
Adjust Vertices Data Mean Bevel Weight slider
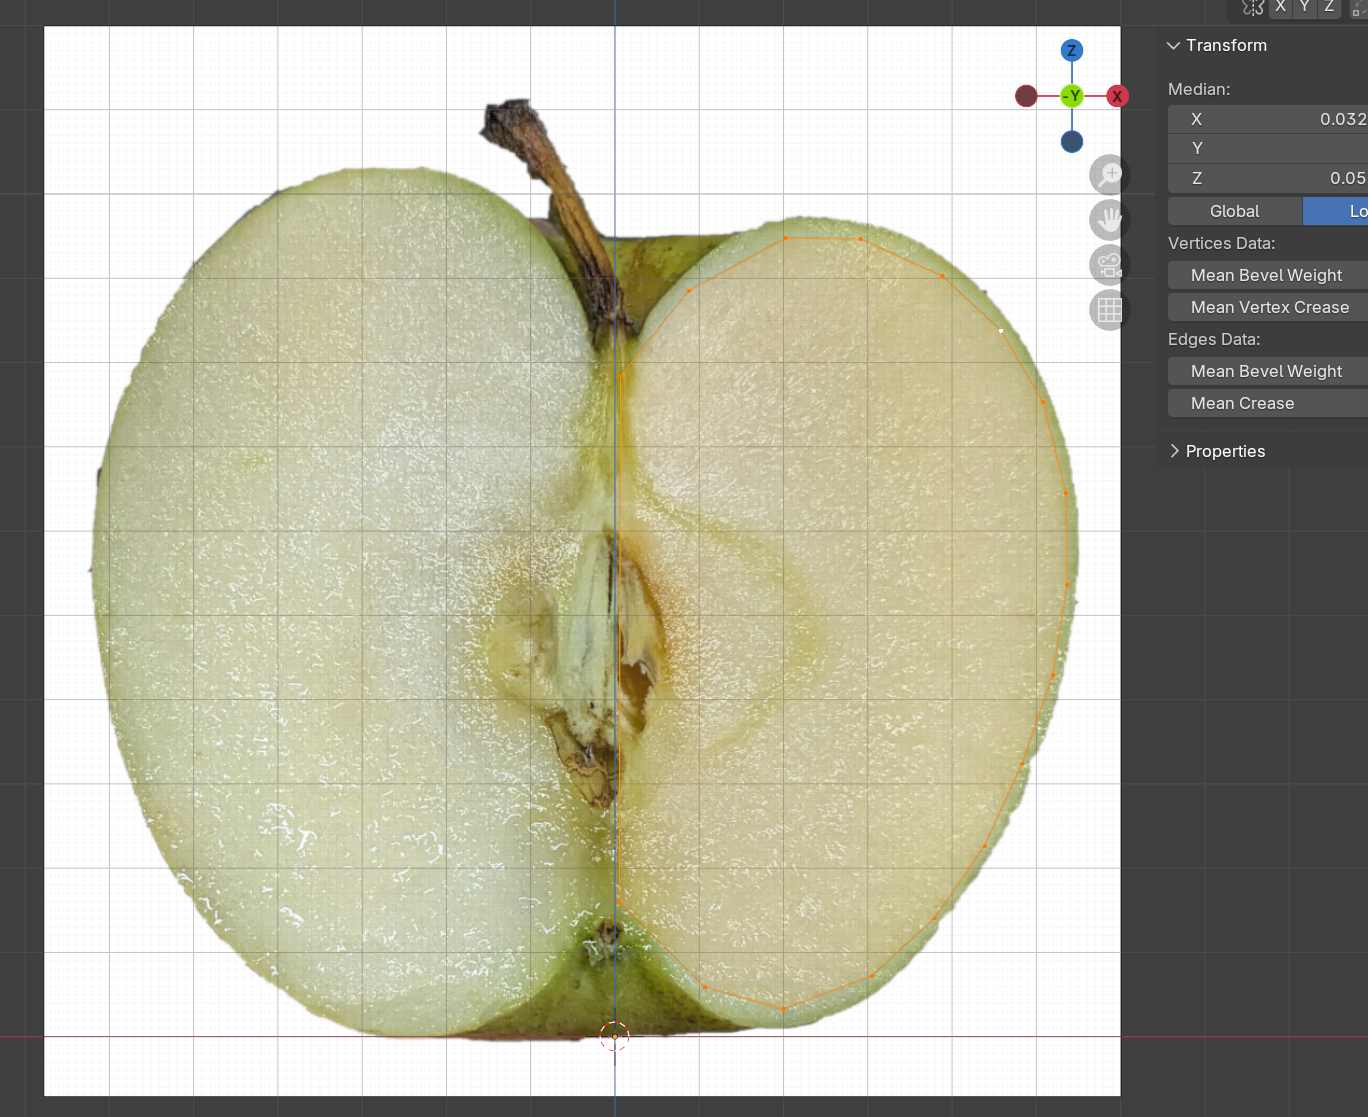1268,275
